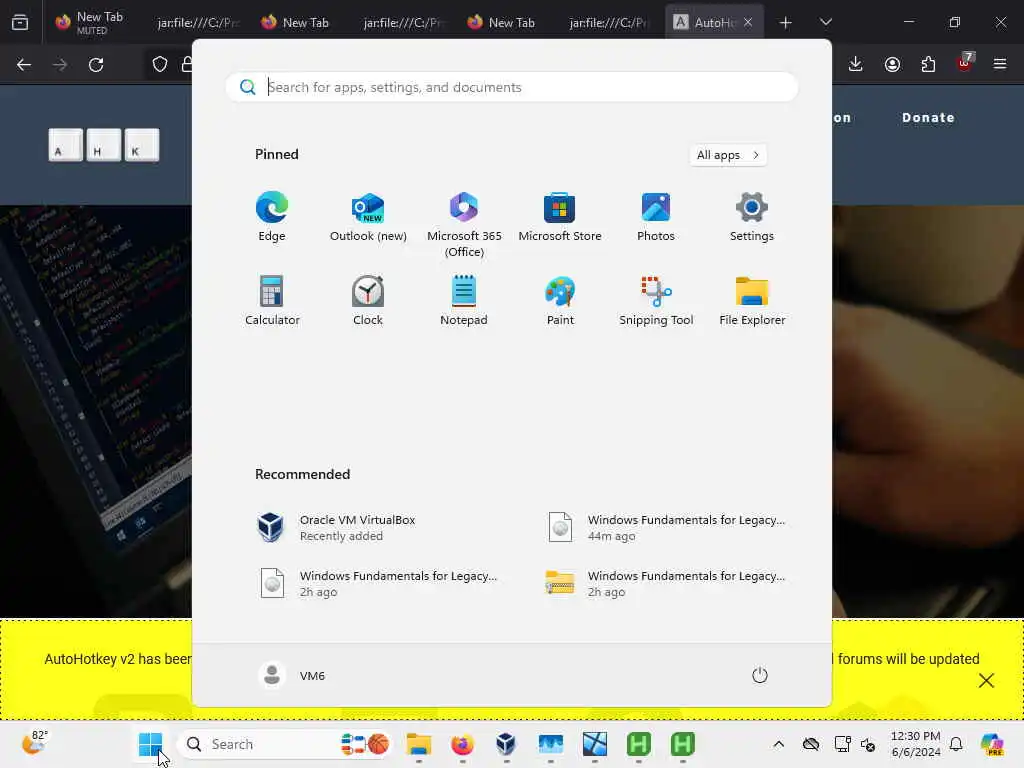1024x768 pixels.
Task: Open the muted volume tray icon
Action: [868, 744]
